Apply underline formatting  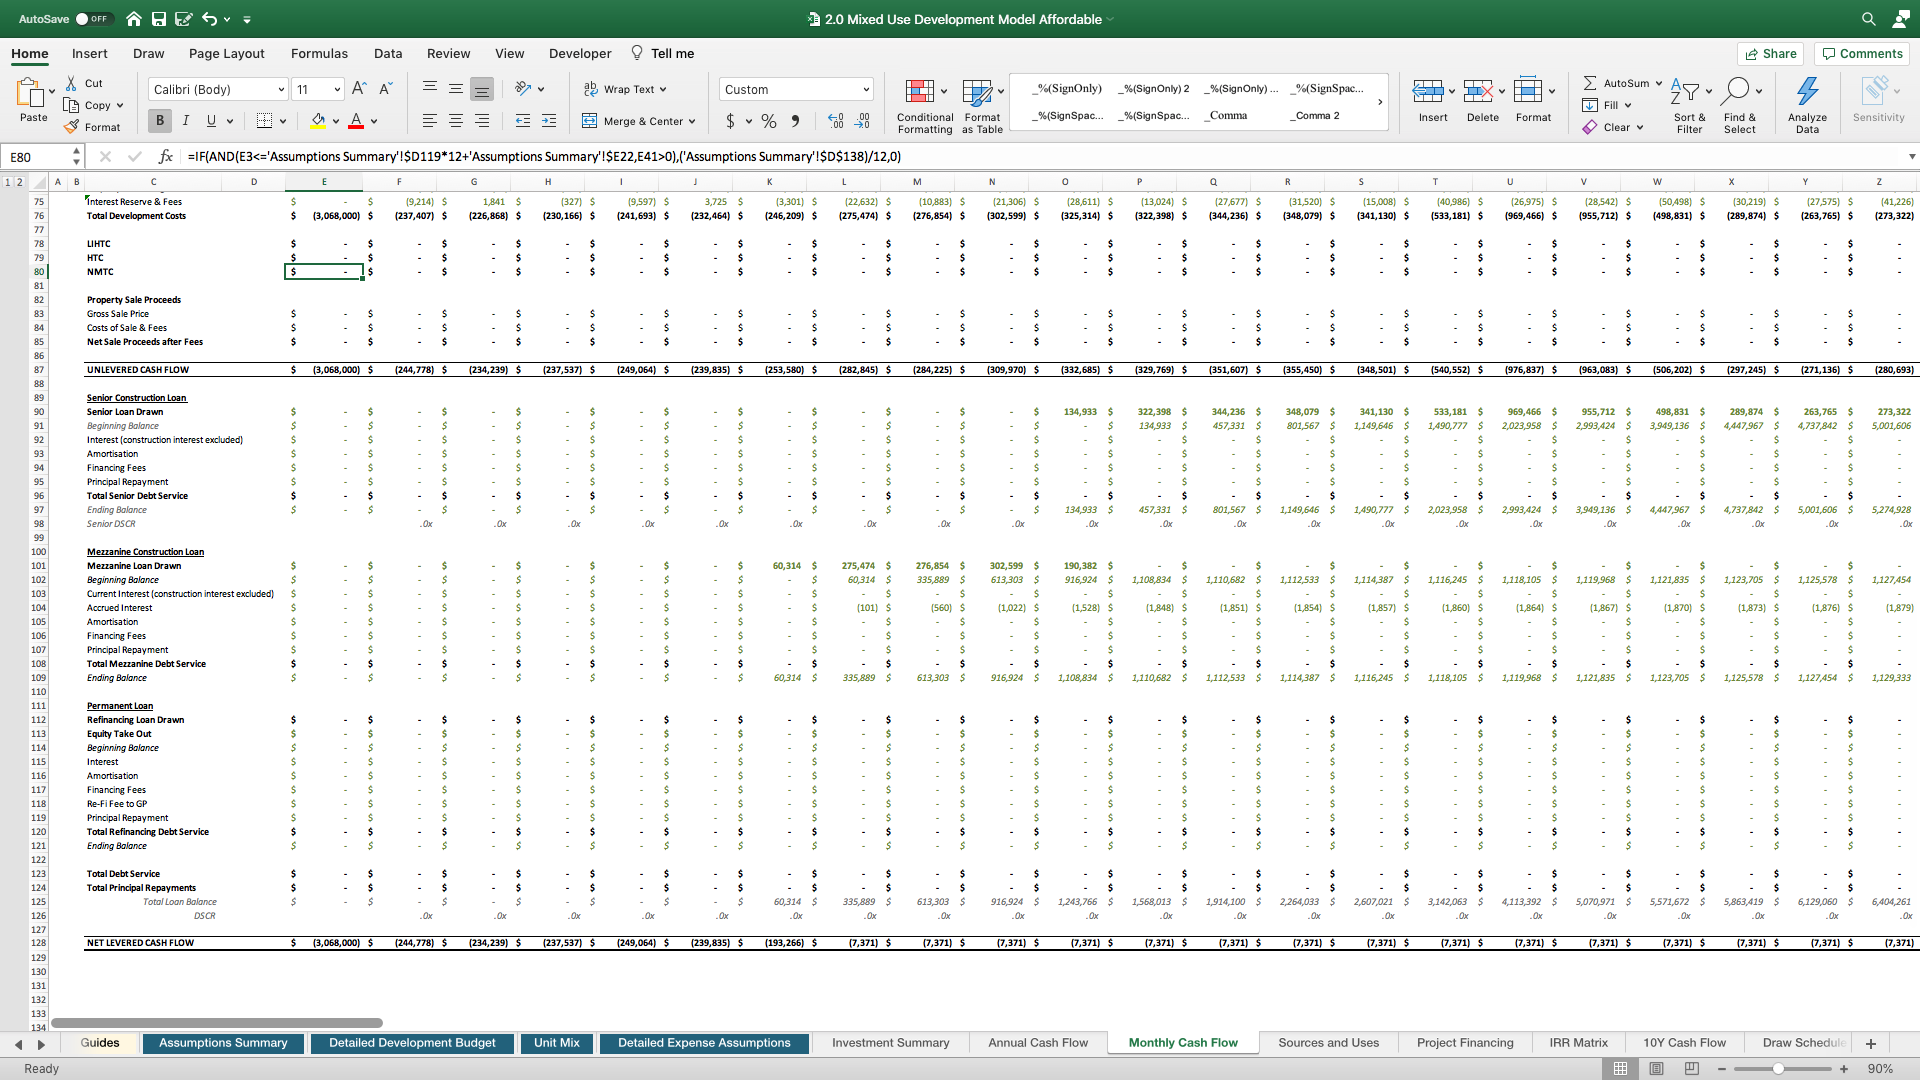(211, 121)
